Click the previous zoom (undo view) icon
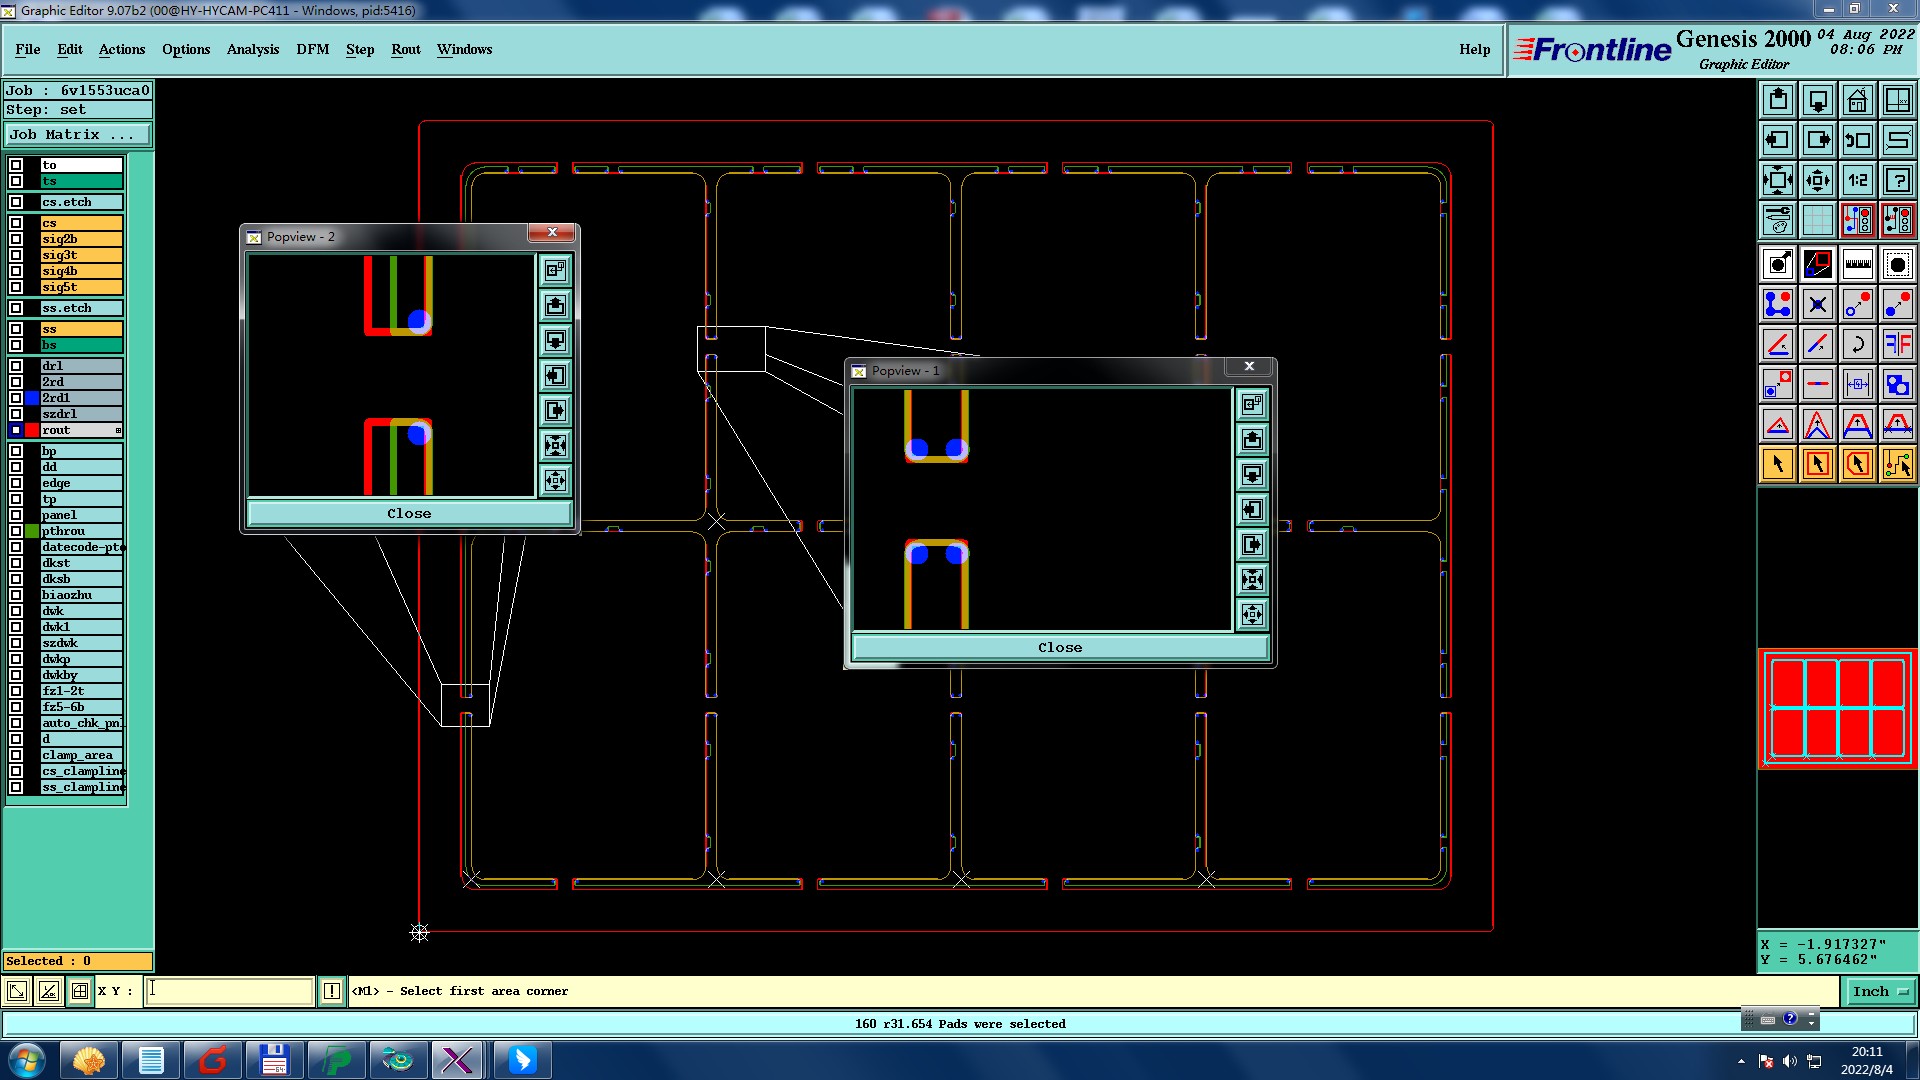 (x=1857, y=140)
